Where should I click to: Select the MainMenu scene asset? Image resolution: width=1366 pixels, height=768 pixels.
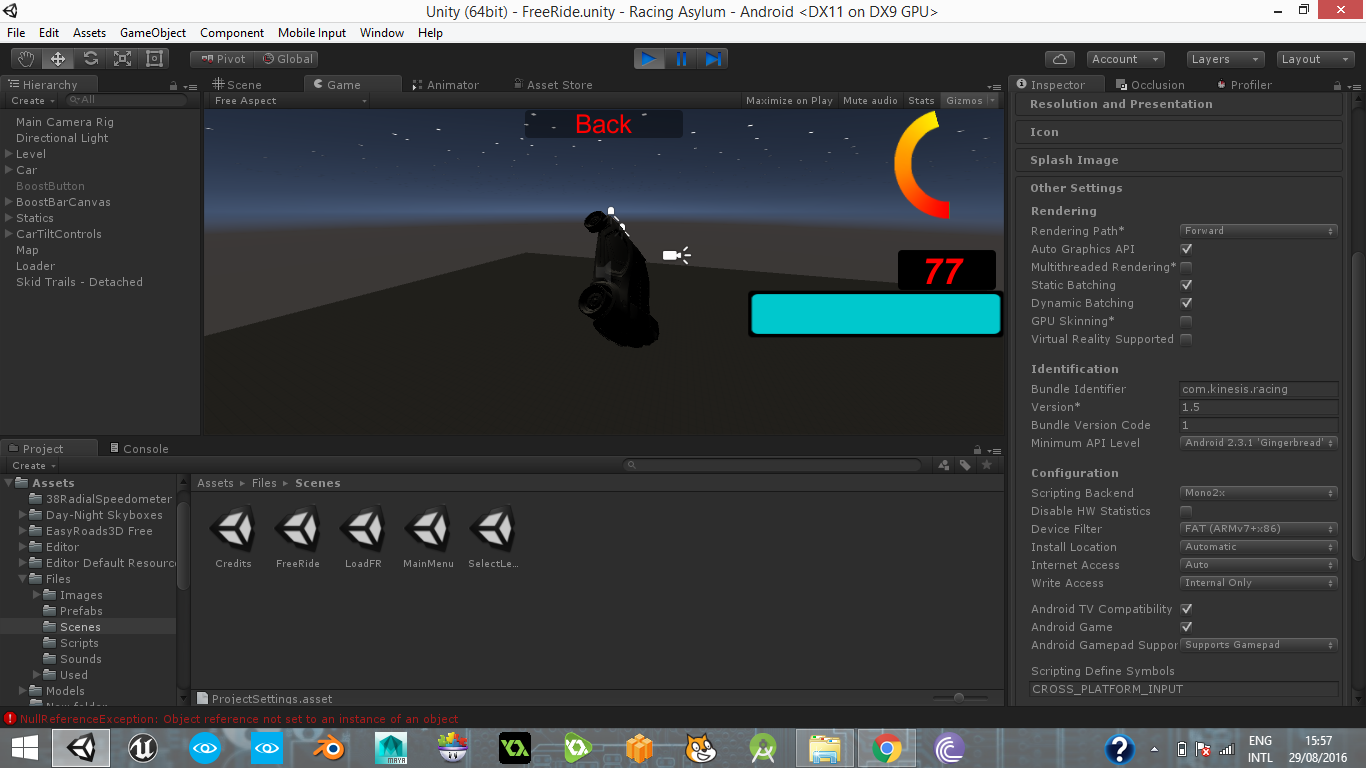(428, 538)
